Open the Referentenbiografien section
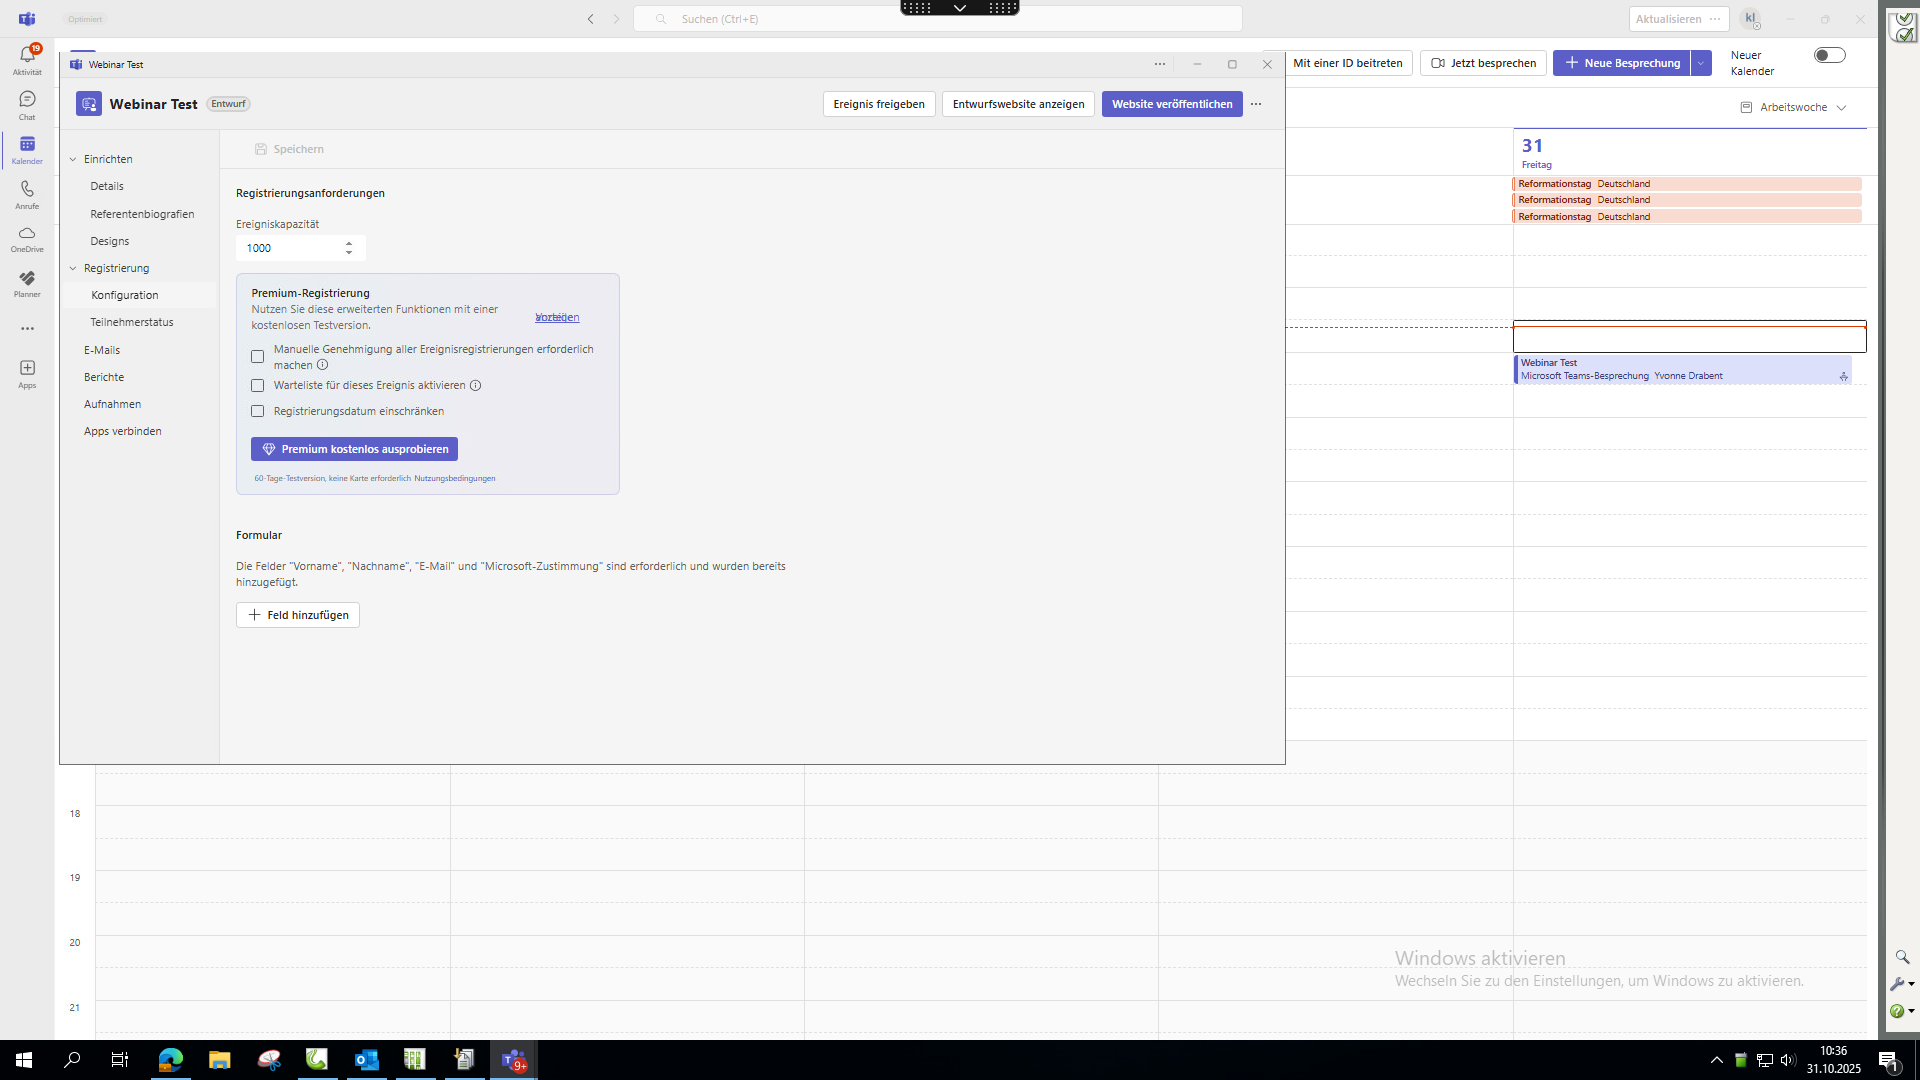 (142, 215)
